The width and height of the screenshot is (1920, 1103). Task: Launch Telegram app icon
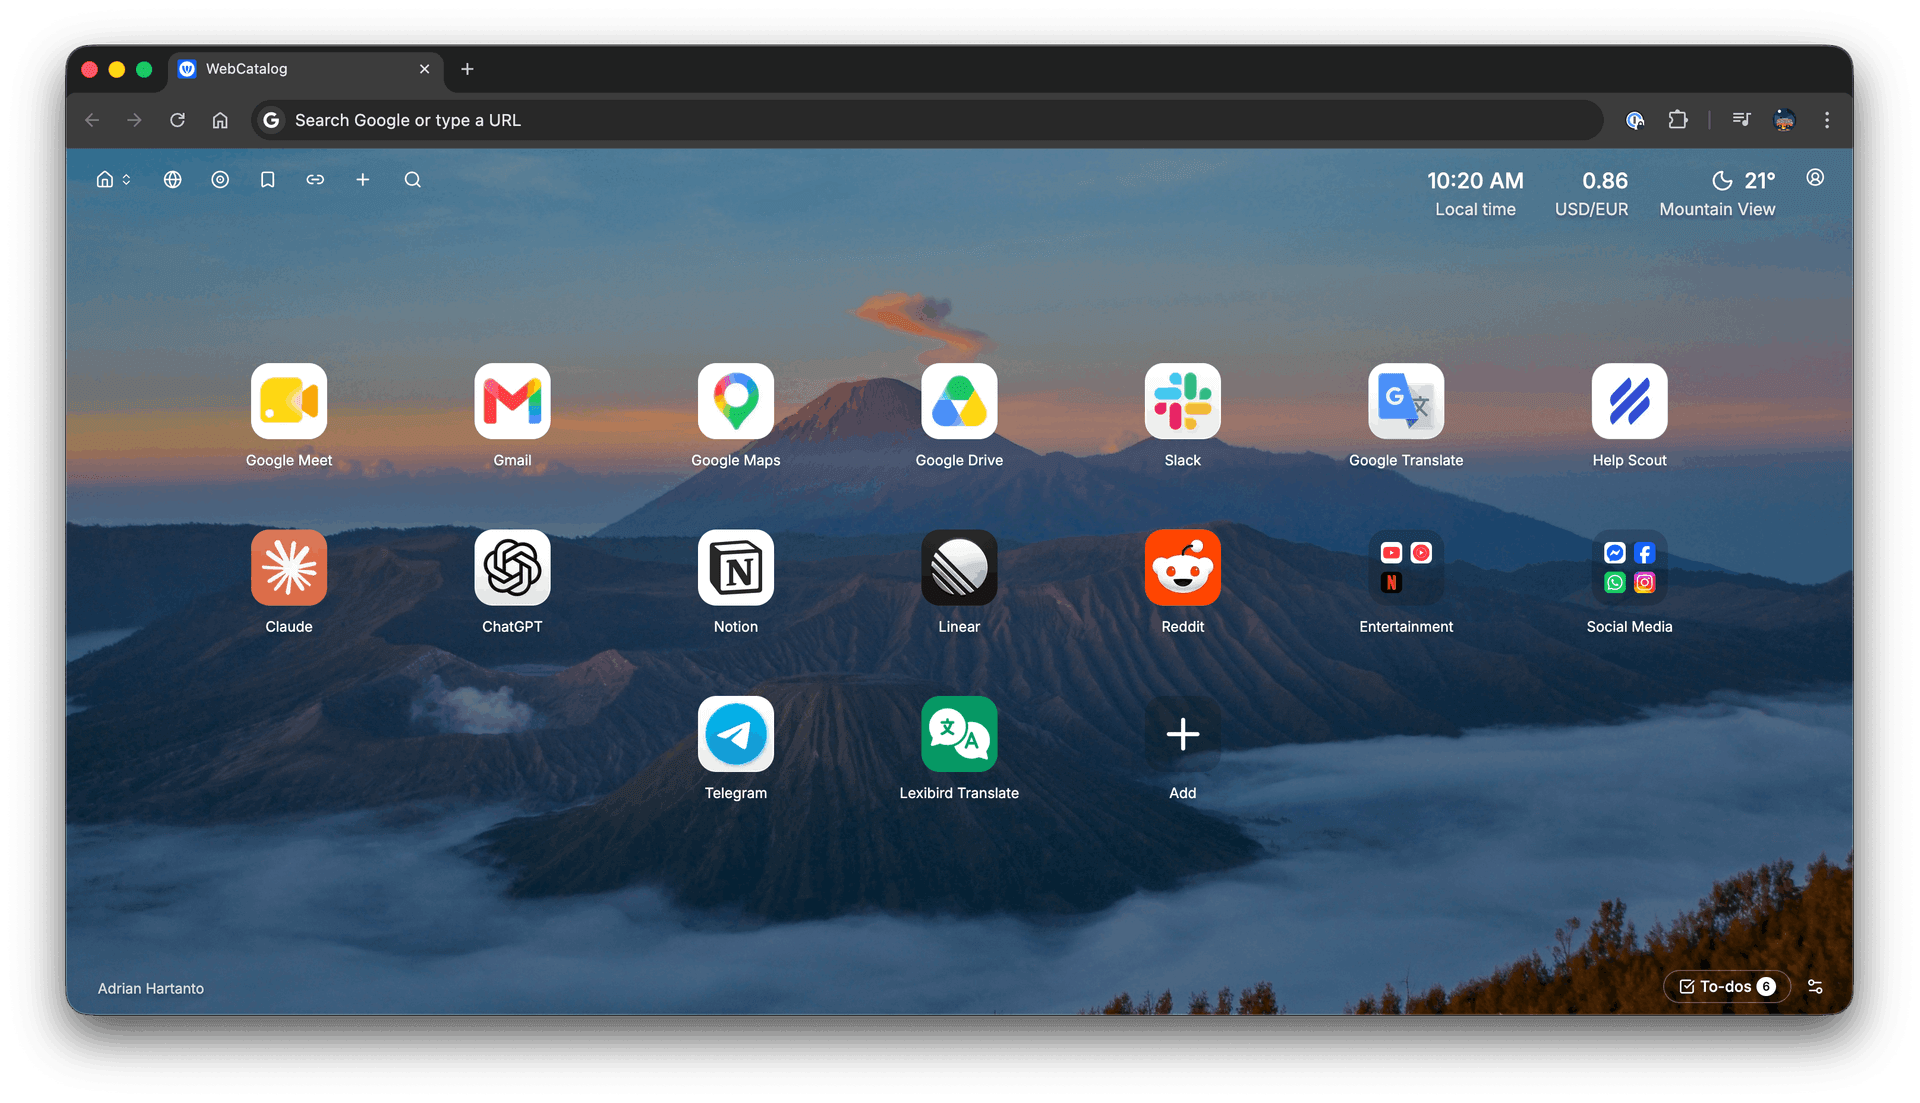click(736, 734)
